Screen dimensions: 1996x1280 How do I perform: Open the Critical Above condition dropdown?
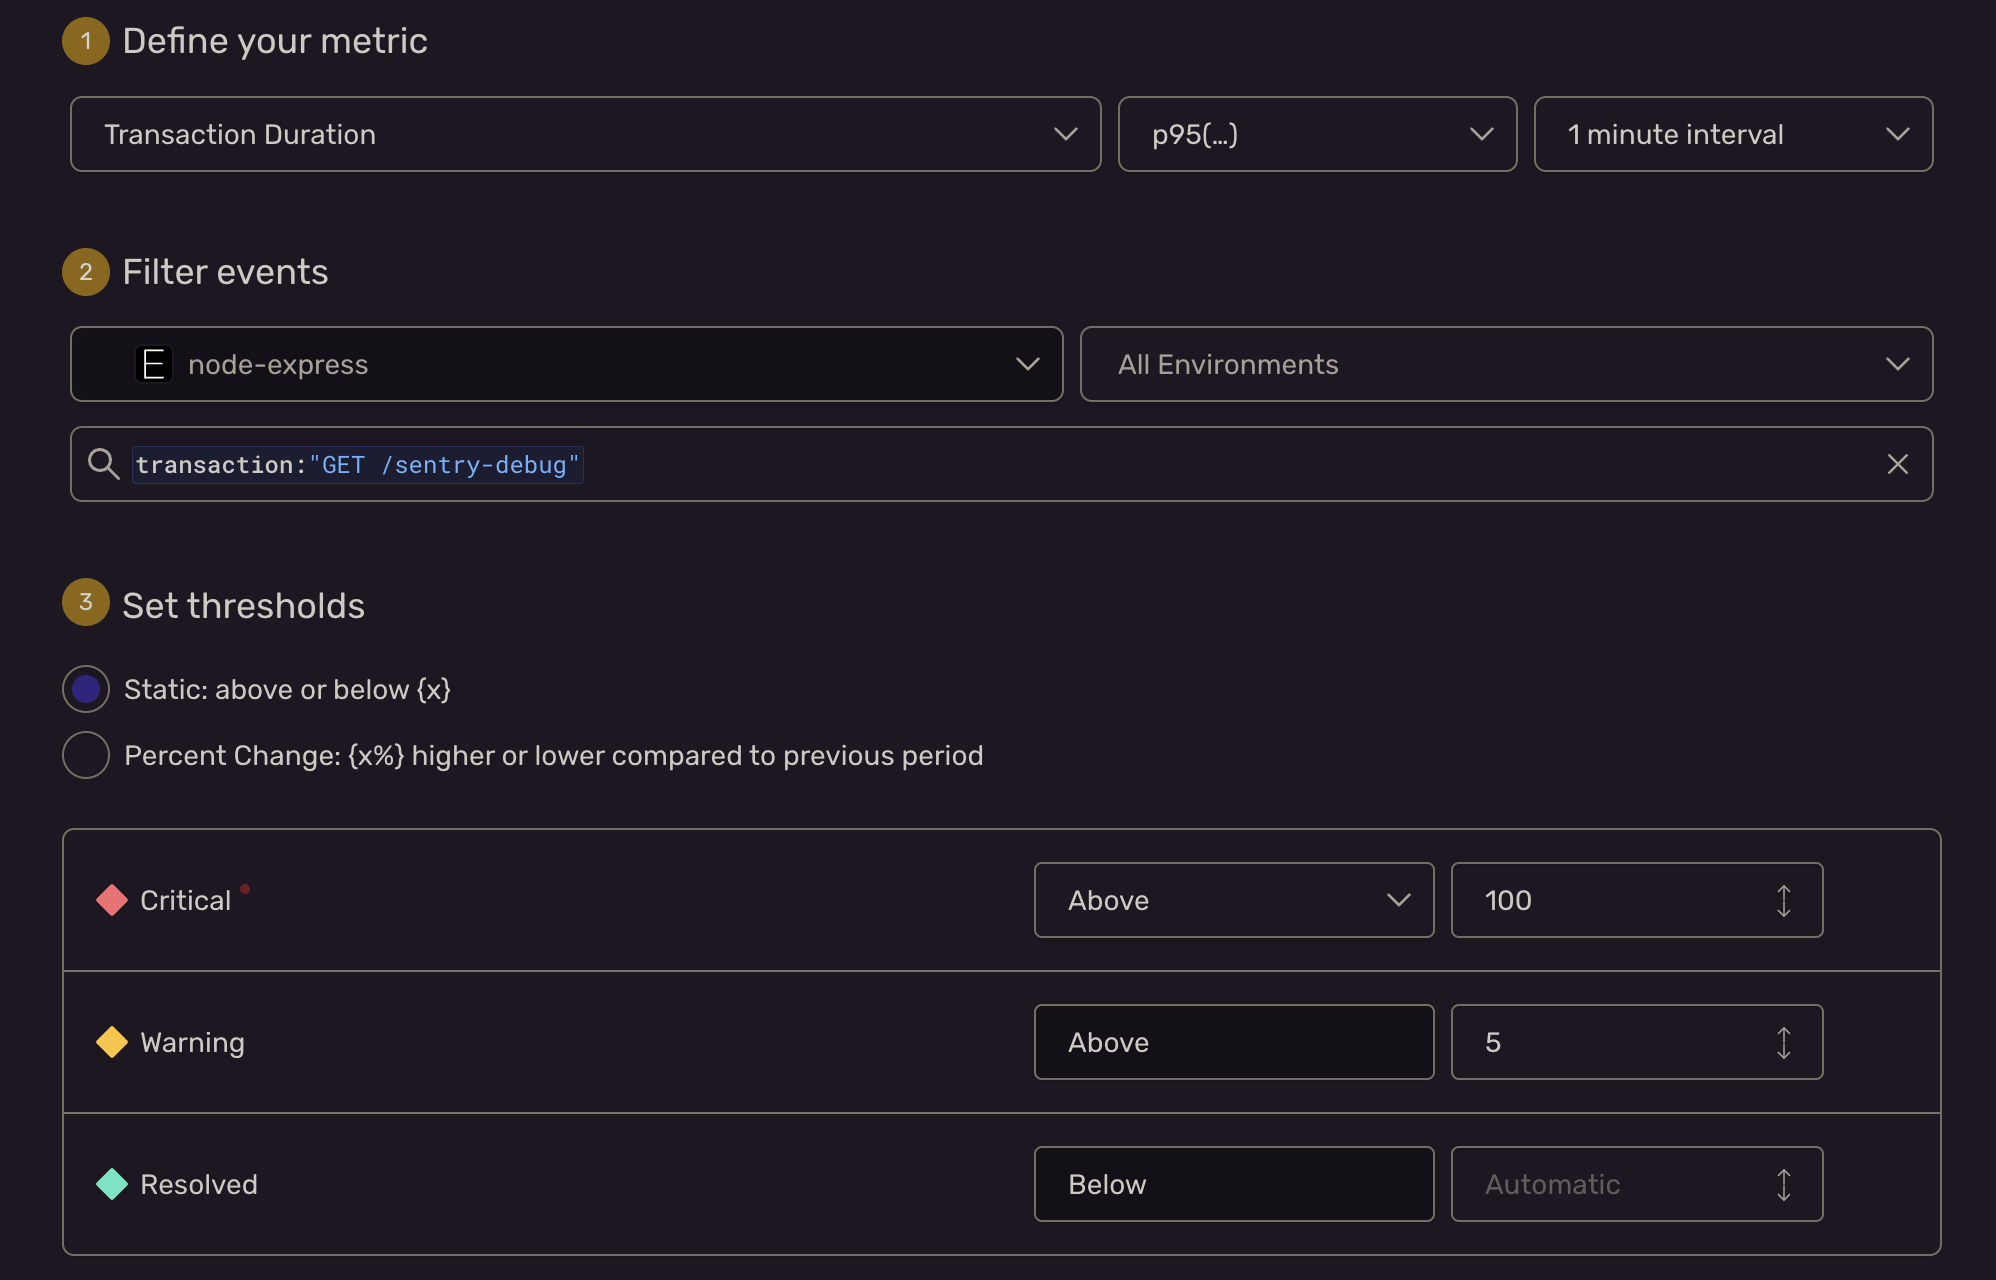[1234, 900]
